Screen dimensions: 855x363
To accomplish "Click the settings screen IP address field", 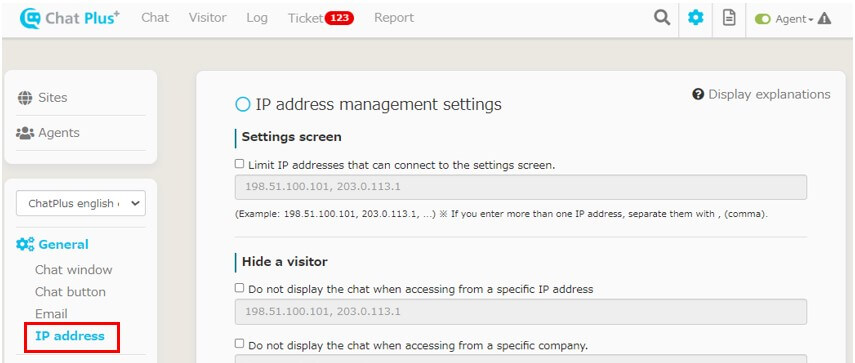I will 521,187.
